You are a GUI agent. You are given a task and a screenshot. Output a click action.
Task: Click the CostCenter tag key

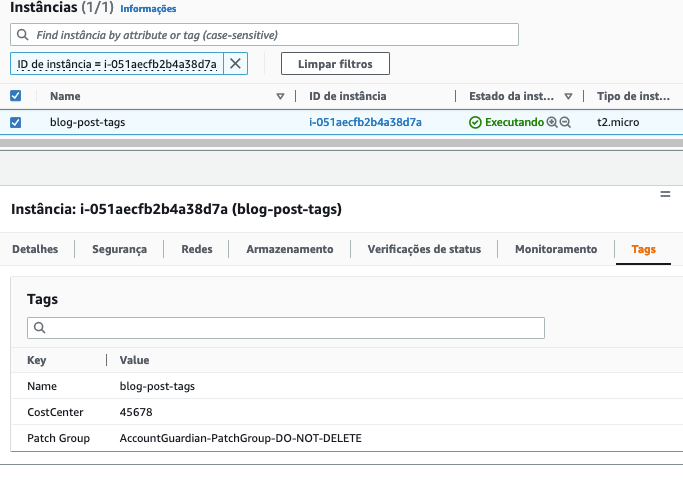coord(55,412)
